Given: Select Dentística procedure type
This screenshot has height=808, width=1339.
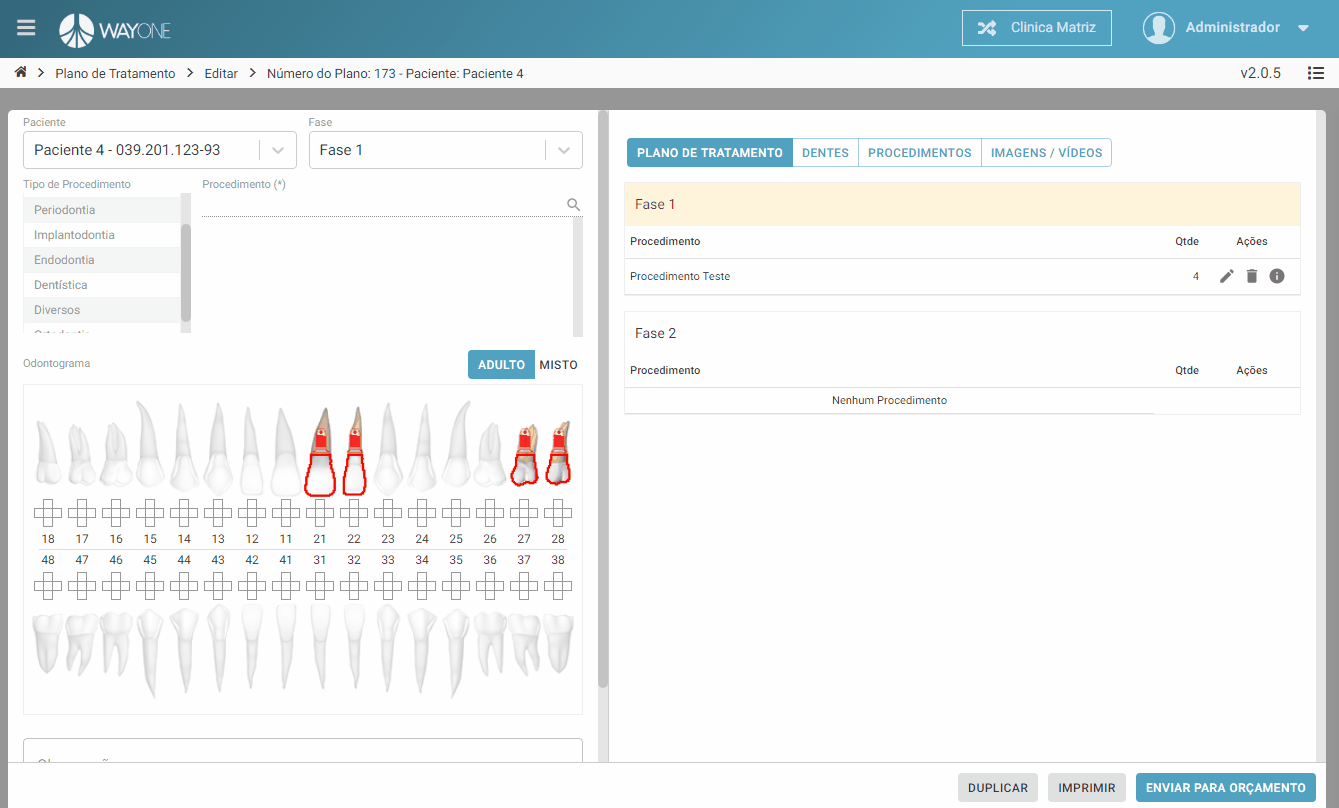Looking at the screenshot, I should (102, 285).
